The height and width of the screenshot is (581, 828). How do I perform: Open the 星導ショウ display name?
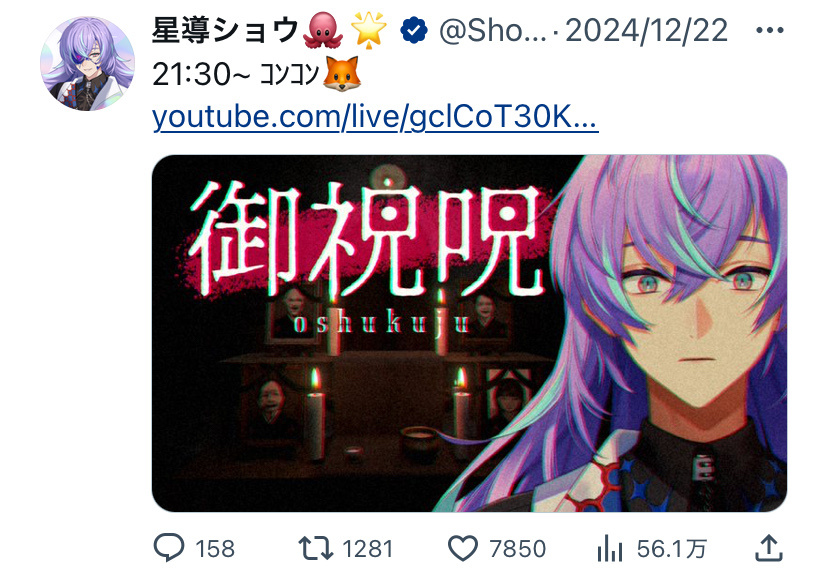click(225, 30)
